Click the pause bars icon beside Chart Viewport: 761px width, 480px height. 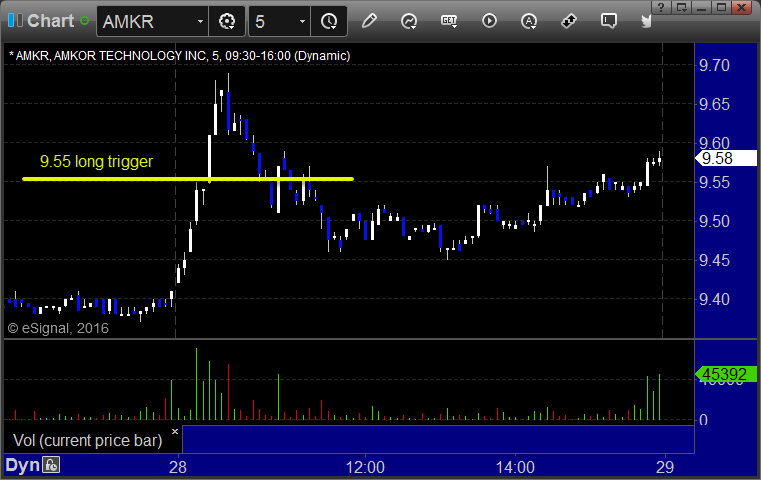15,20
